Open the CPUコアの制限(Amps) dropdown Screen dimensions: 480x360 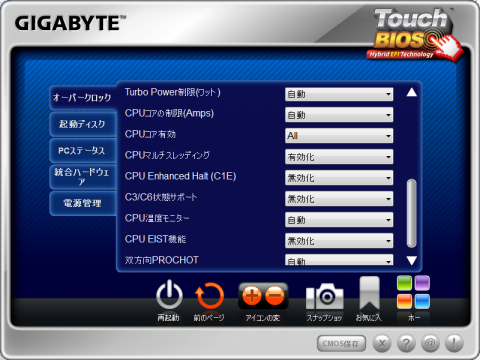pyautogui.click(x=339, y=115)
